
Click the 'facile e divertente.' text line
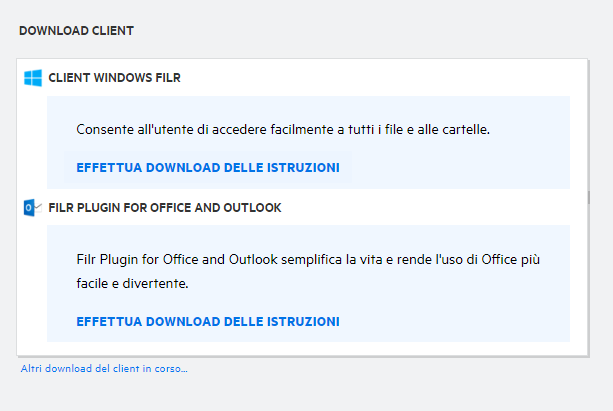pos(133,284)
